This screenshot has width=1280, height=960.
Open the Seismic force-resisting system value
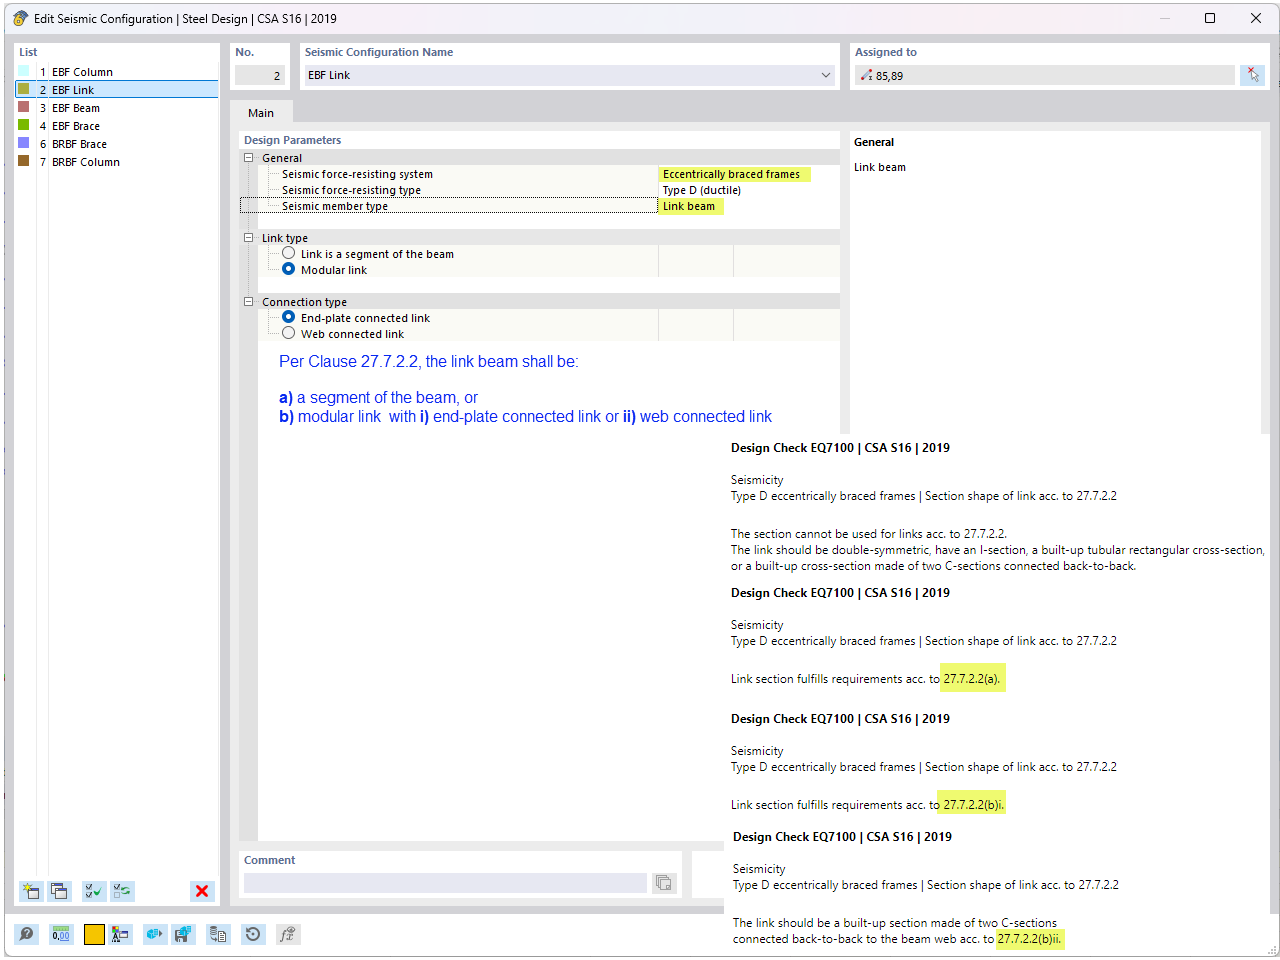pos(748,174)
